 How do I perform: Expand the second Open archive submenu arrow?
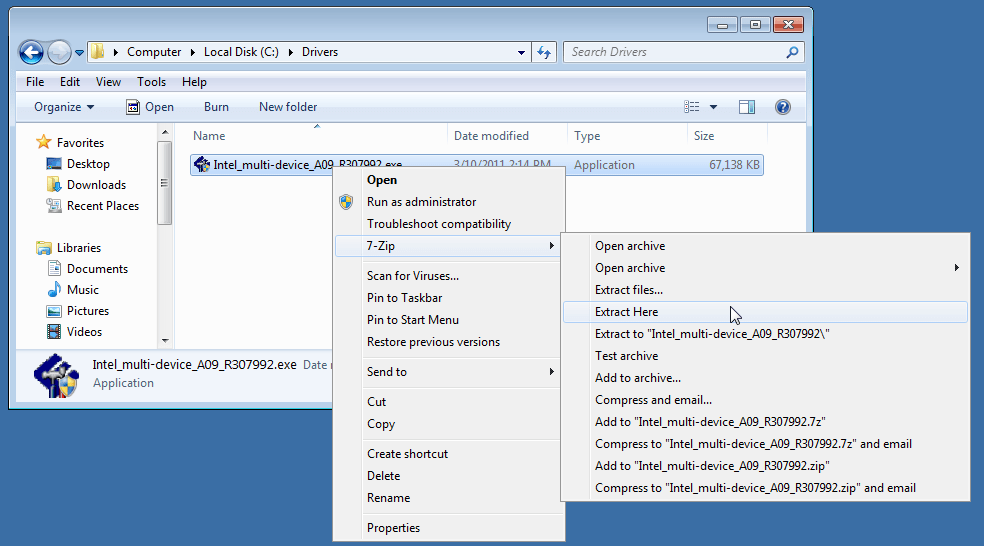[x=956, y=268]
